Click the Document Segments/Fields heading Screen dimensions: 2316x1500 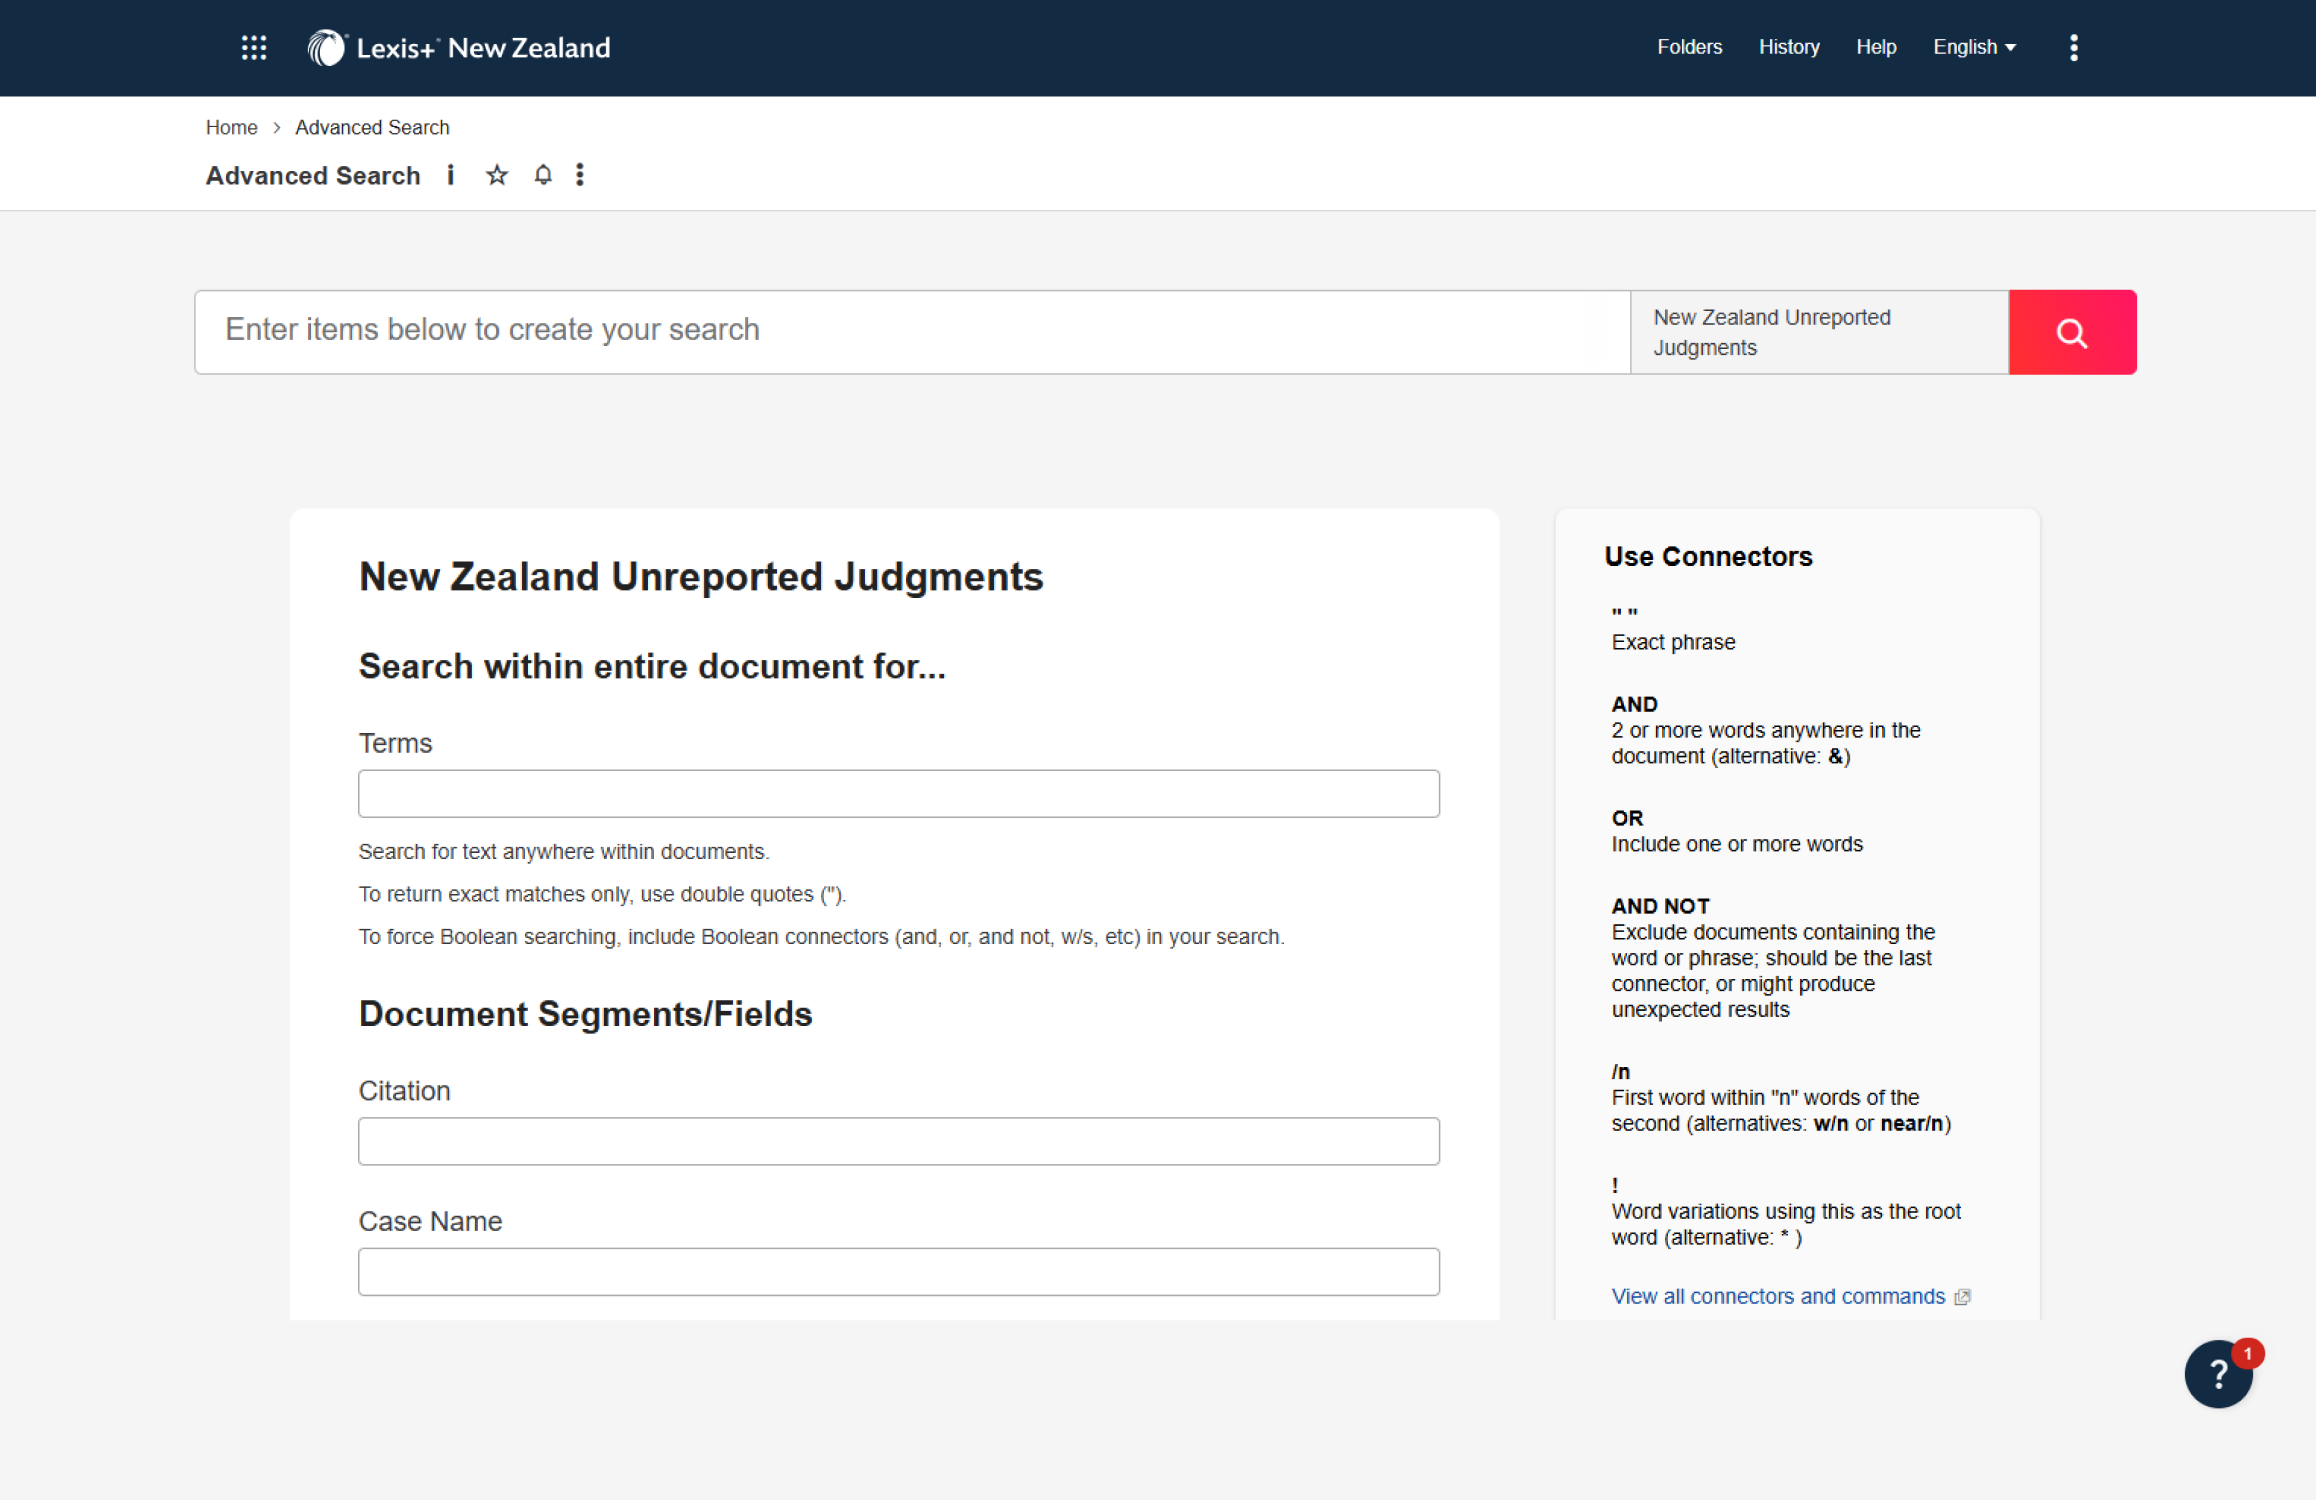click(585, 1013)
